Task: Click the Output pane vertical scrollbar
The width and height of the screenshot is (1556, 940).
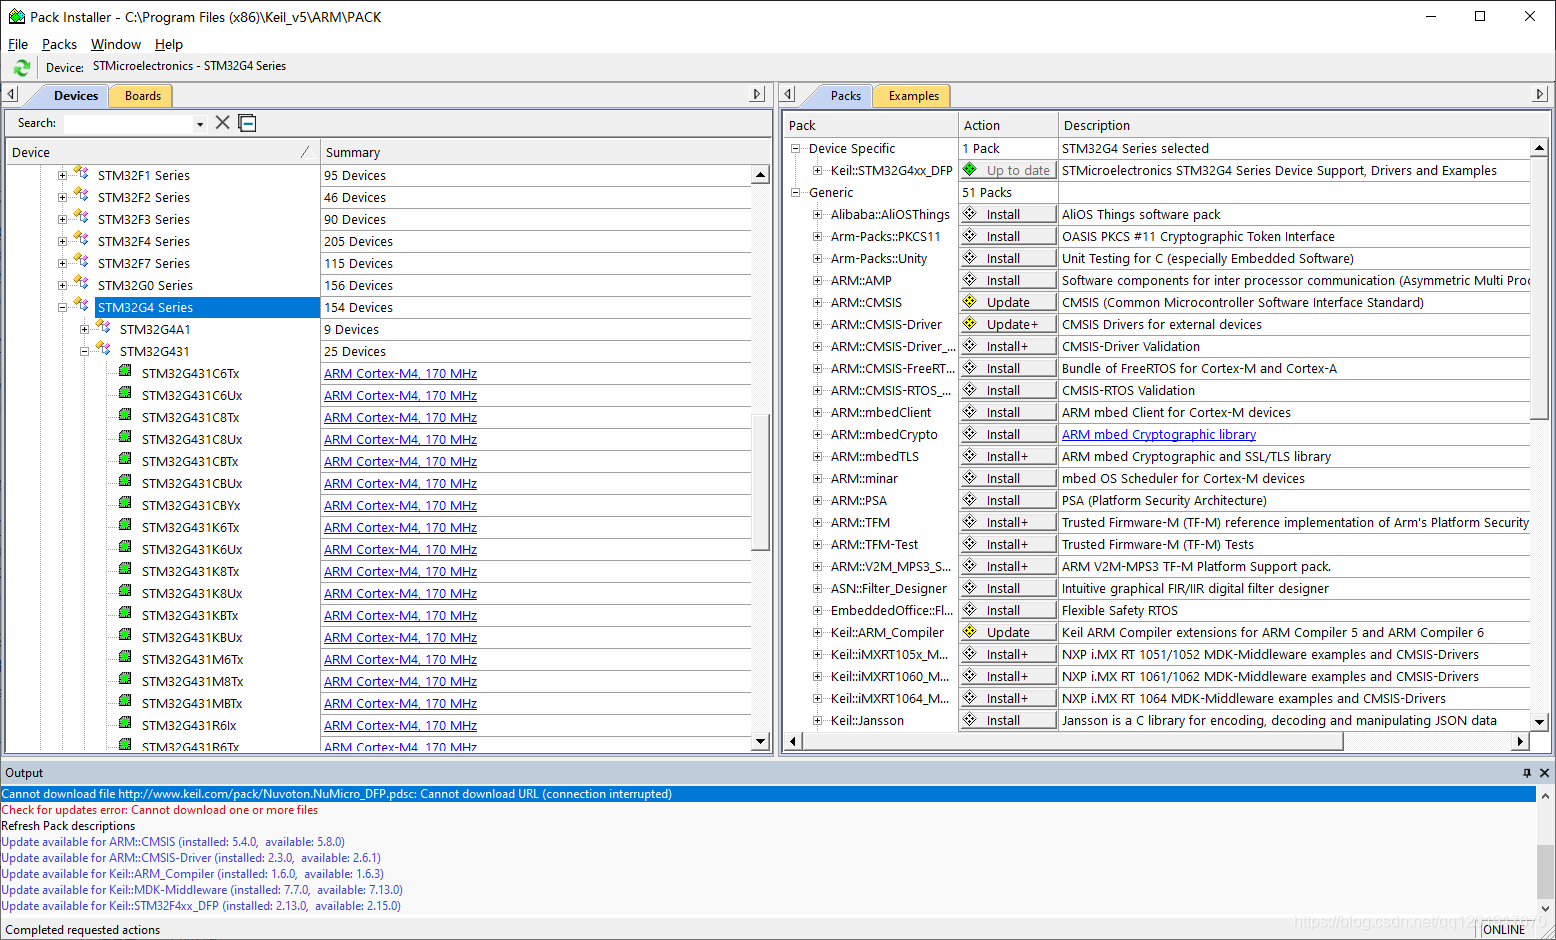Action: (x=1545, y=871)
